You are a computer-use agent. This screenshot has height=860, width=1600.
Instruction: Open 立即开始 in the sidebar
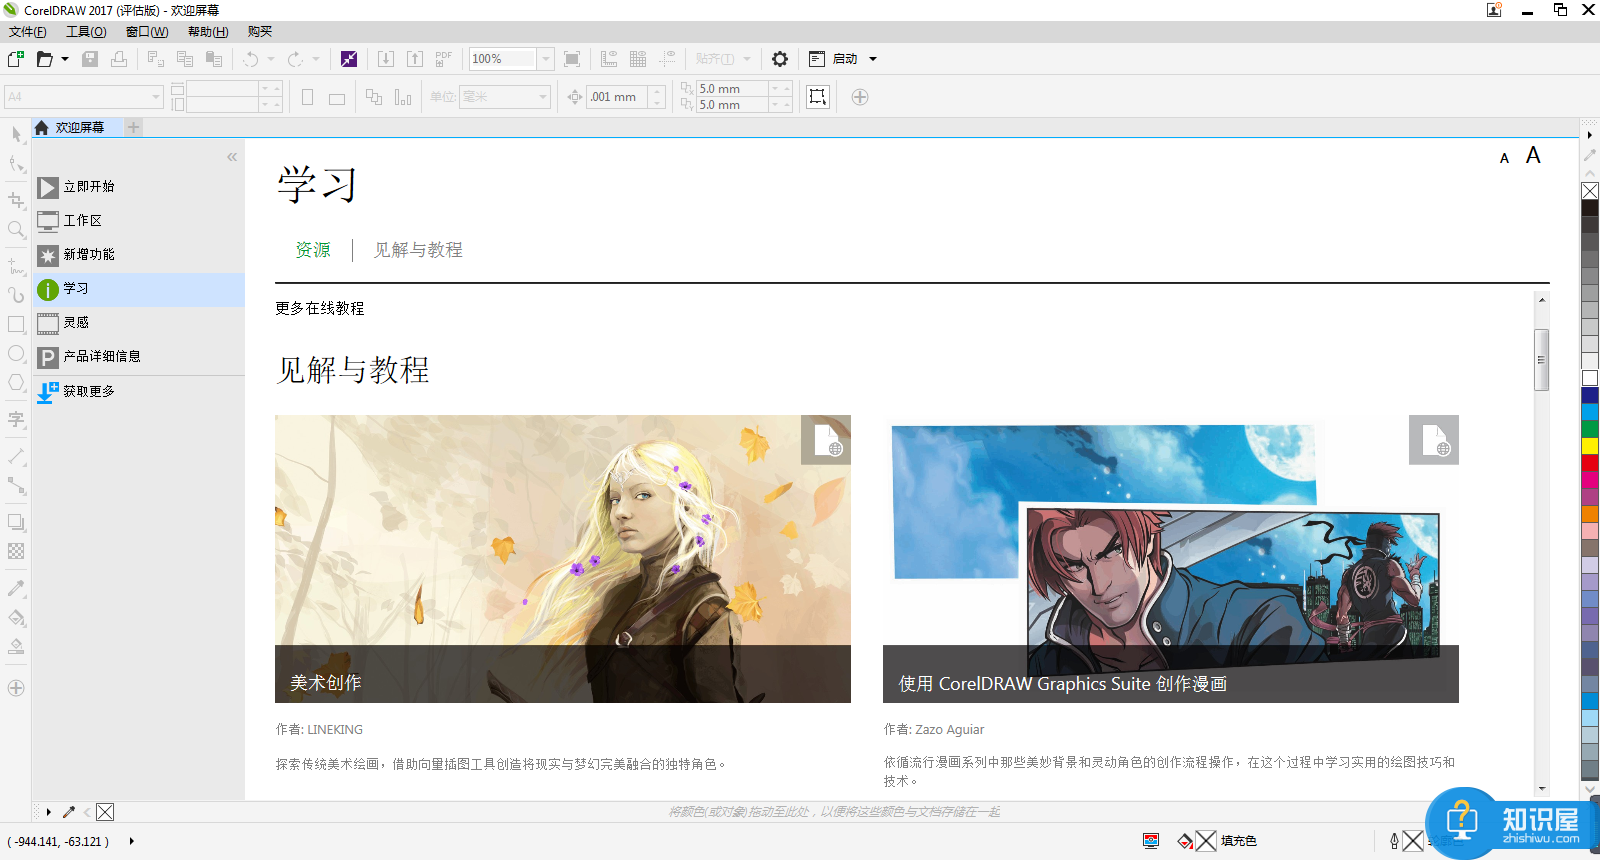tap(139, 187)
